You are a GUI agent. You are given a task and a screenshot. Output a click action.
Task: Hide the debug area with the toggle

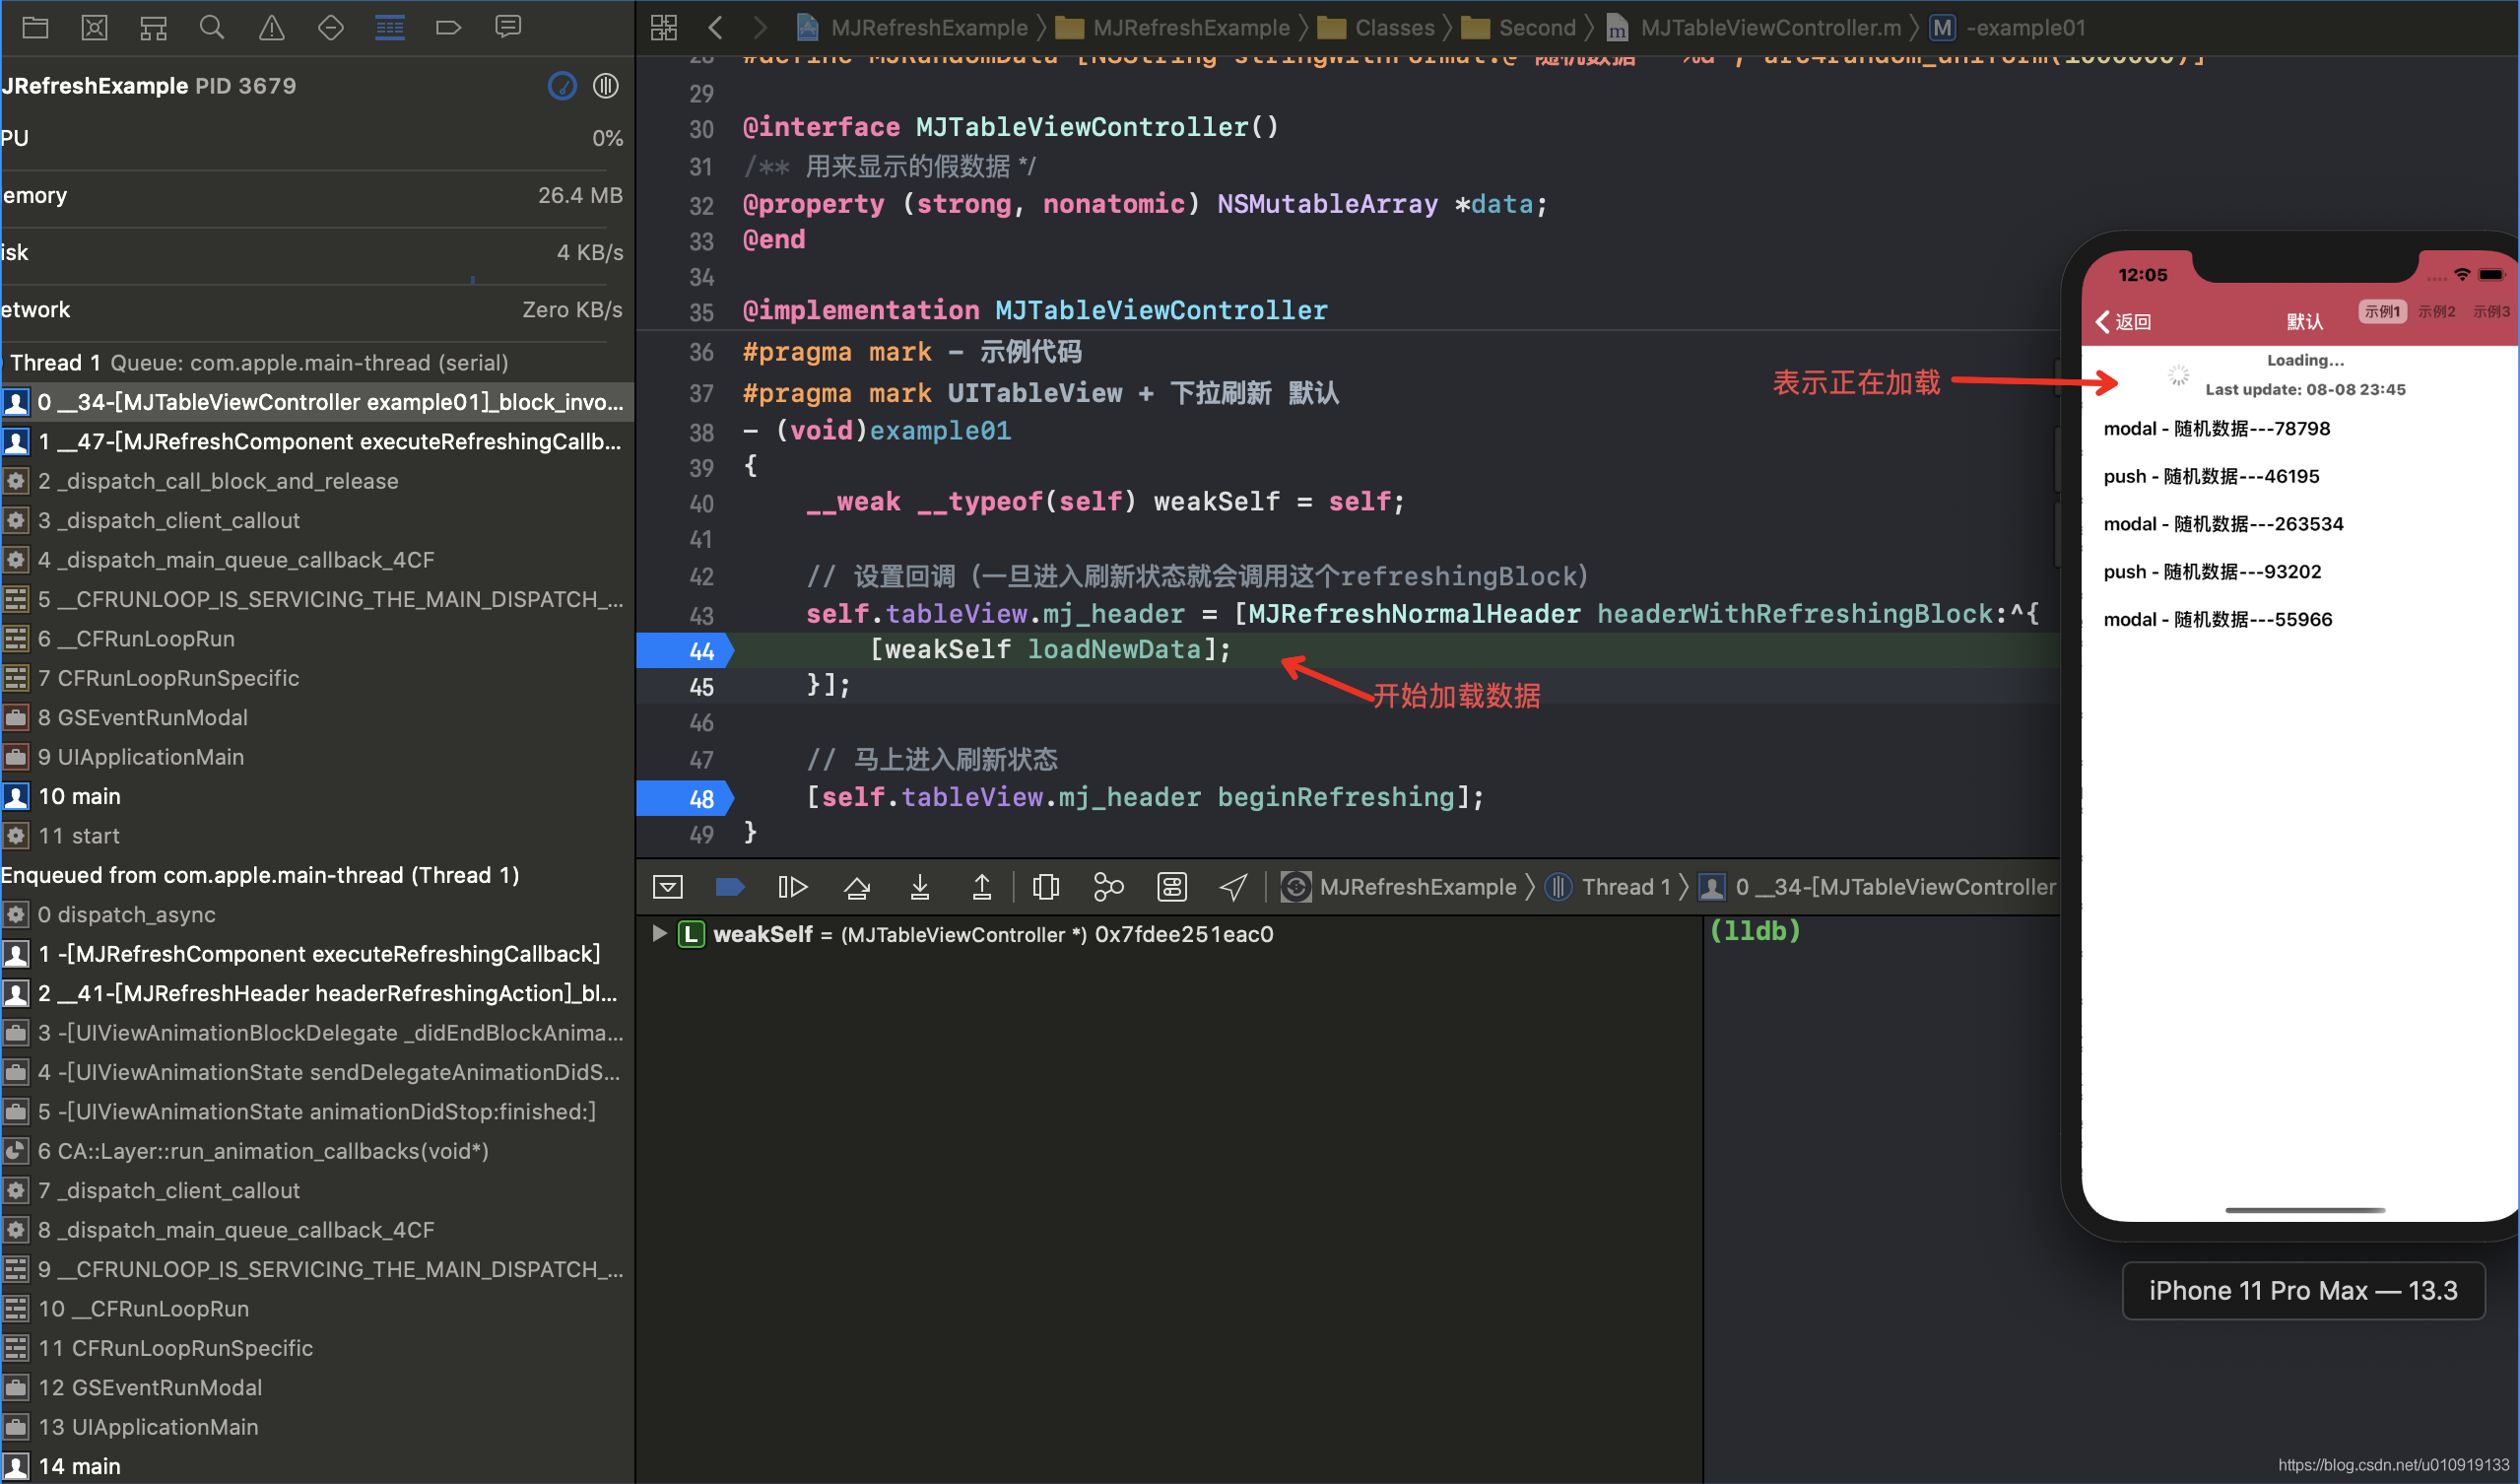[x=668, y=887]
